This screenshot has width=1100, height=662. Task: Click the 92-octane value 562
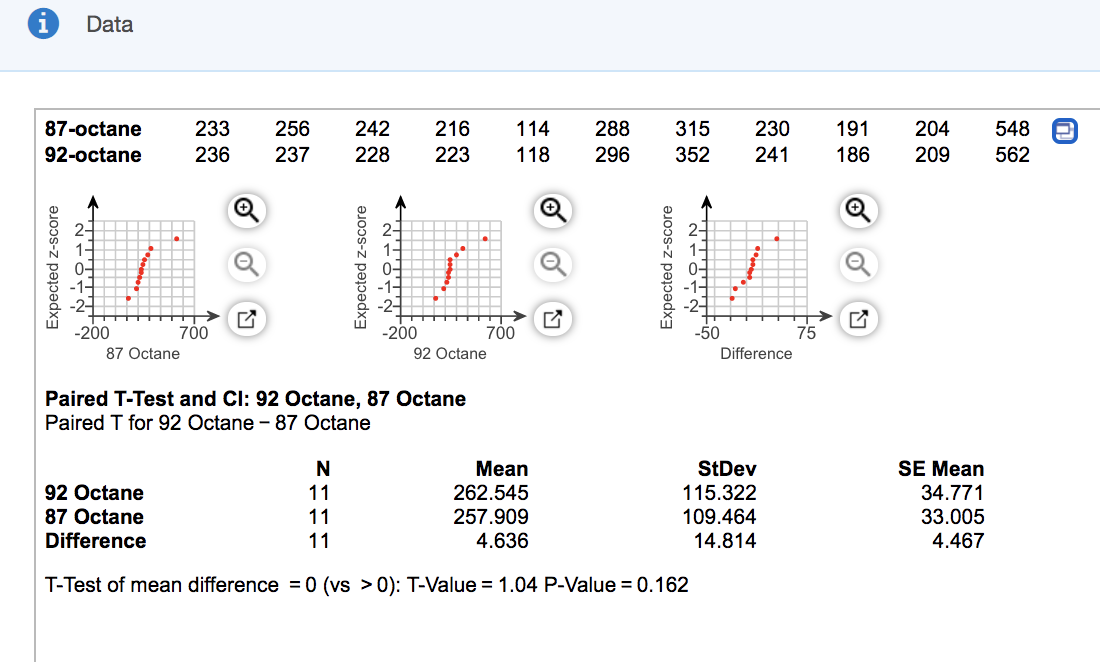coord(1012,155)
